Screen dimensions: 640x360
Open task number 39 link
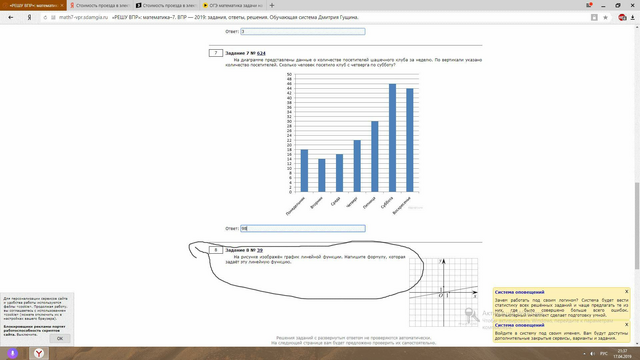tap(260, 250)
